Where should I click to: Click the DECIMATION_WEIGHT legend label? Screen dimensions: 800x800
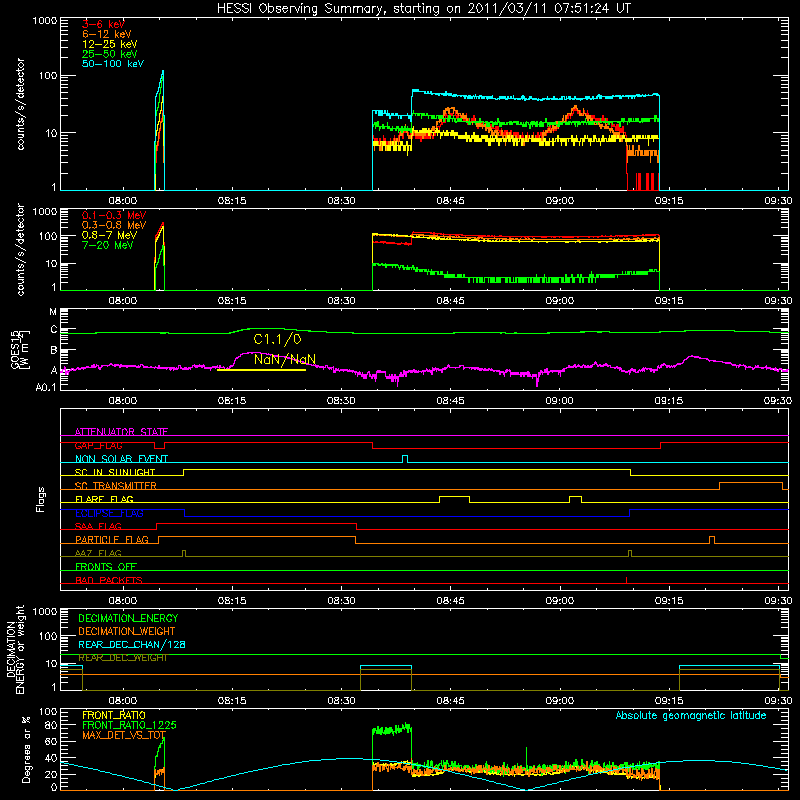click(x=127, y=631)
